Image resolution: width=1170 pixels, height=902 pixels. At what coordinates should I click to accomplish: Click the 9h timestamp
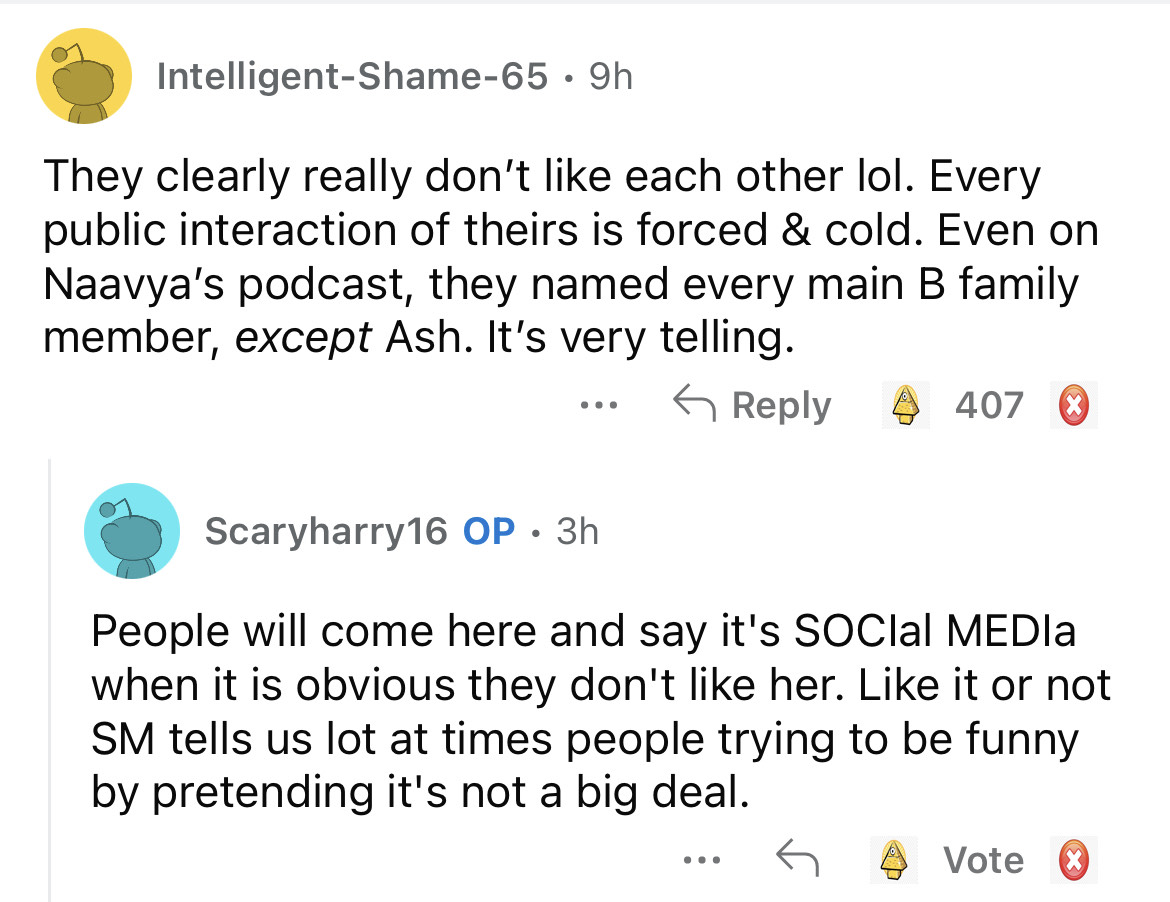(x=610, y=76)
